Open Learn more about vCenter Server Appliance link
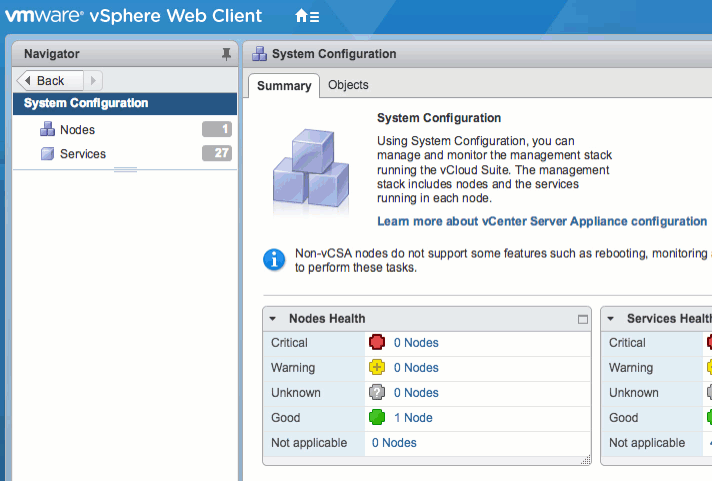Screen dimensions: 712x481 tap(542, 221)
